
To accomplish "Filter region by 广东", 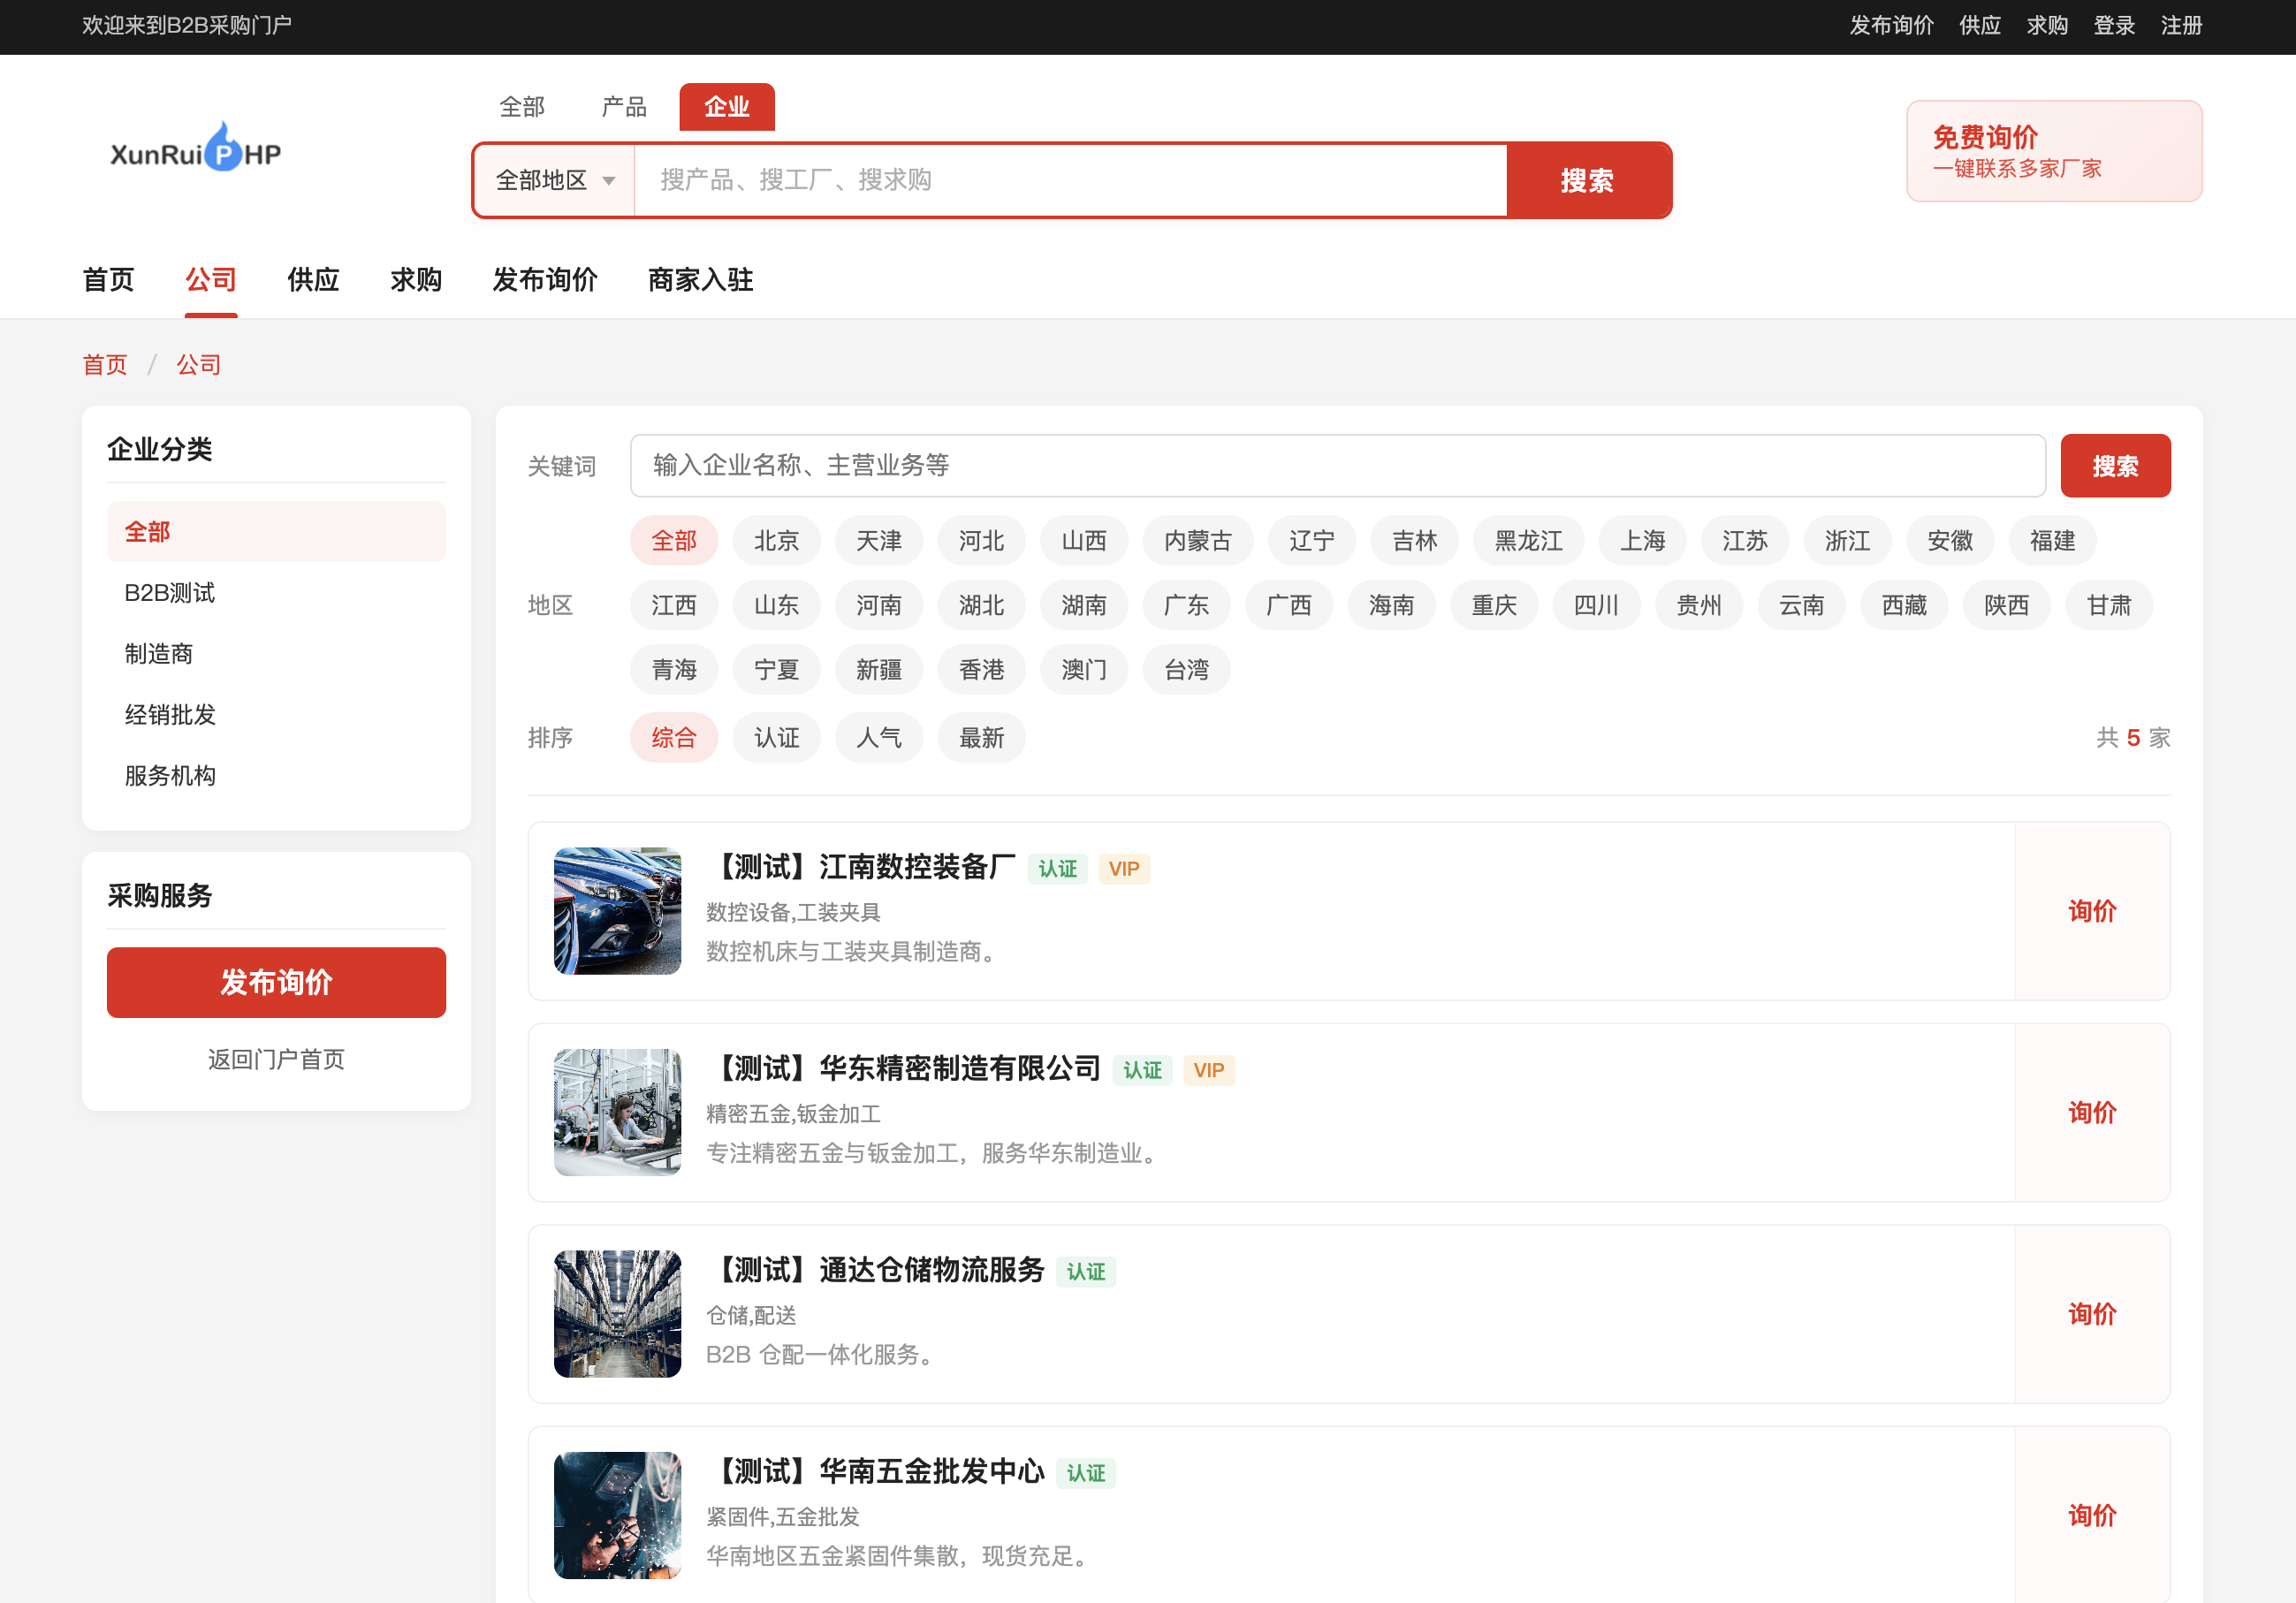I will click(1186, 605).
